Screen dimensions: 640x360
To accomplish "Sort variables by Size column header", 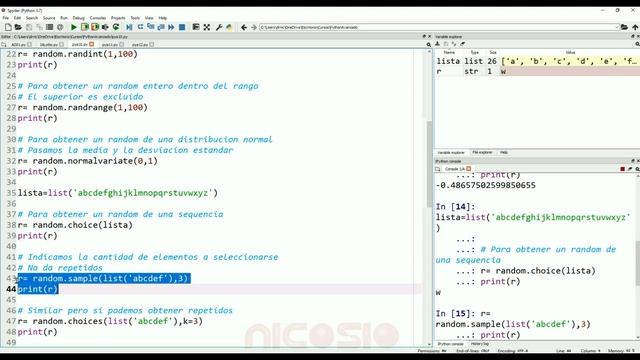I will [x=493, y=53].
